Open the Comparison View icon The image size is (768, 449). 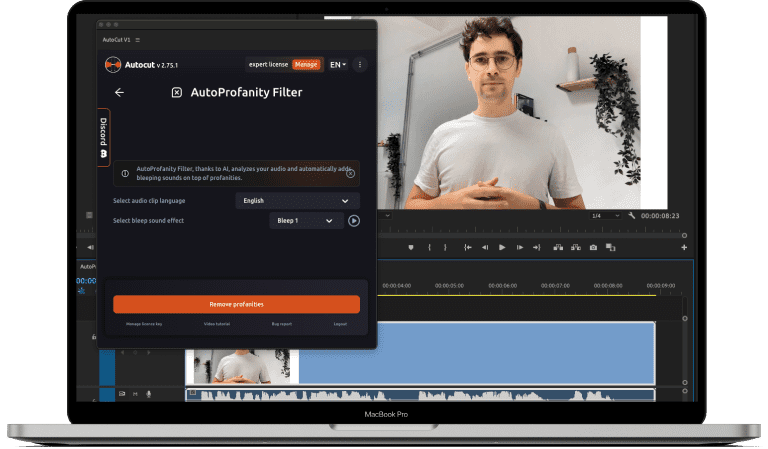click(610, 248)
